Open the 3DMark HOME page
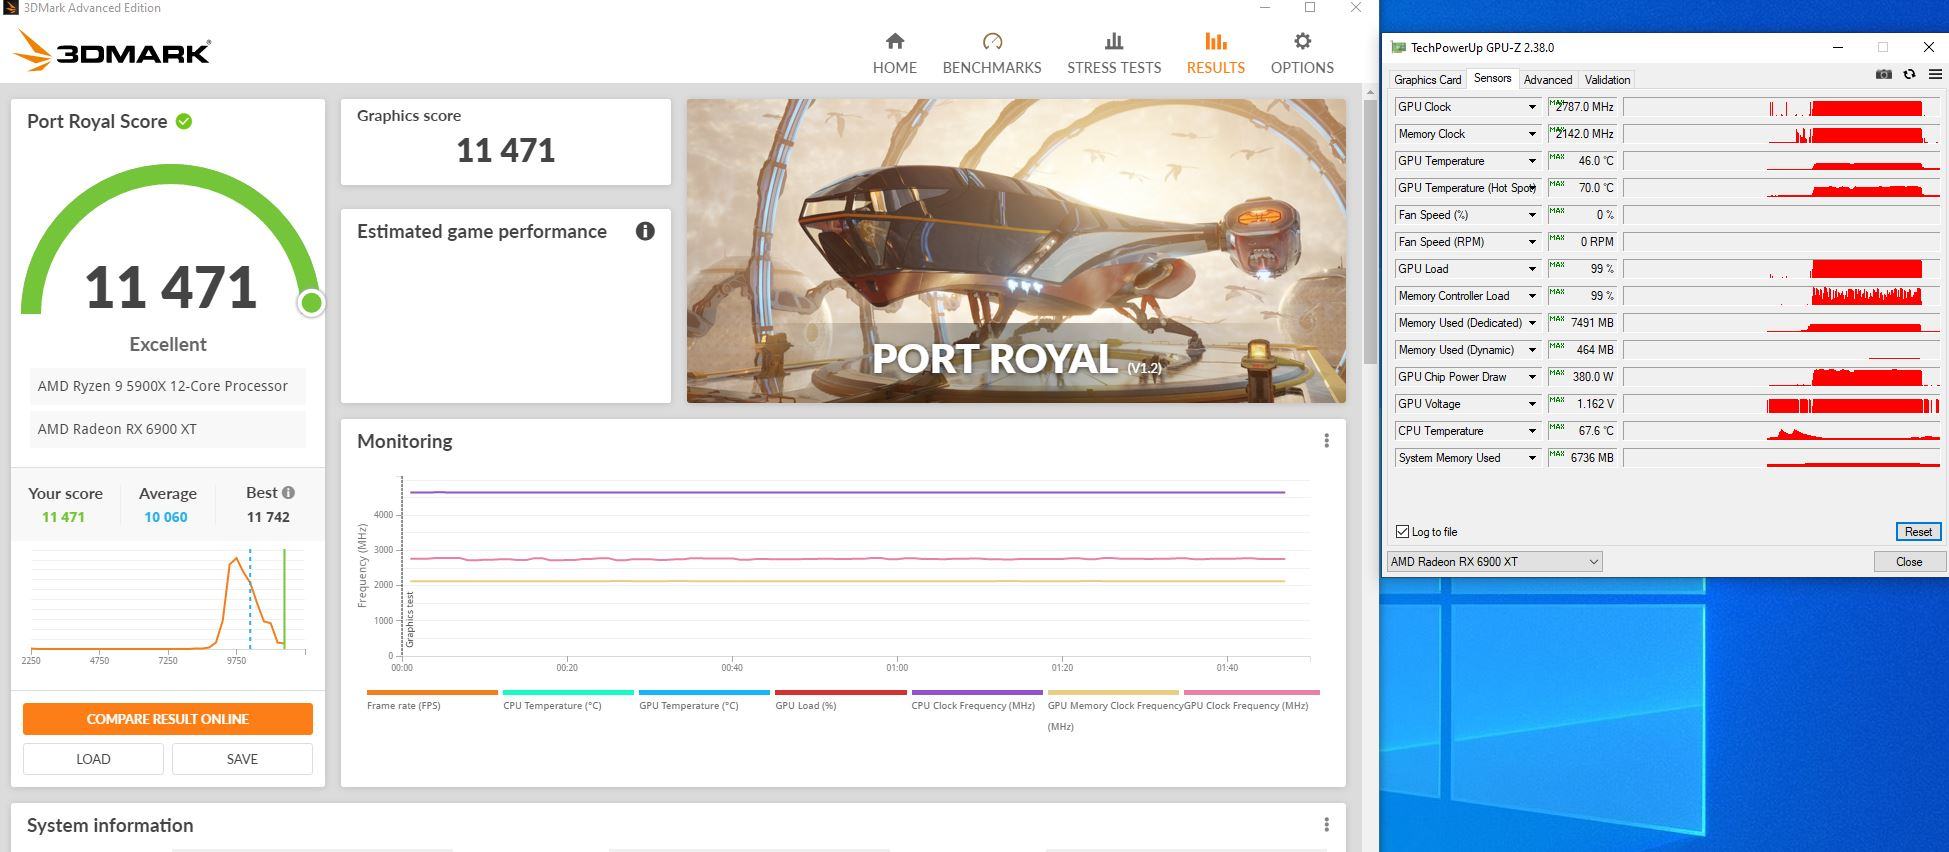Viewport: 1949px width, 852px height. click(x=894, y=54)
